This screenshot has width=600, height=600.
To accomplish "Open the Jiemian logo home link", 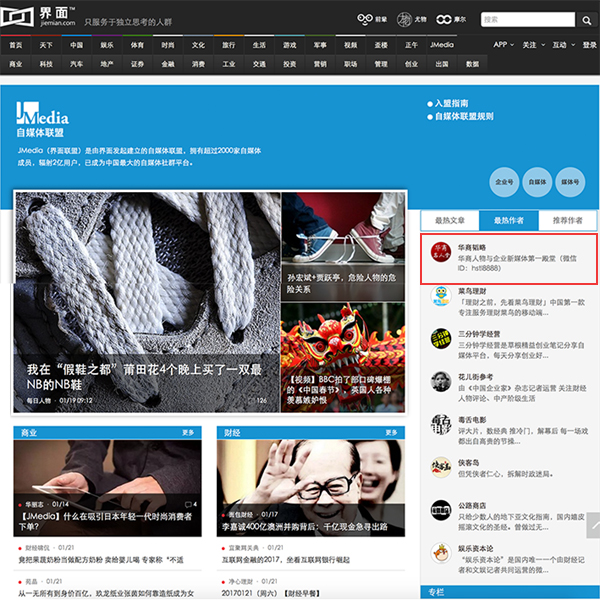I will [x=38, y=17].
